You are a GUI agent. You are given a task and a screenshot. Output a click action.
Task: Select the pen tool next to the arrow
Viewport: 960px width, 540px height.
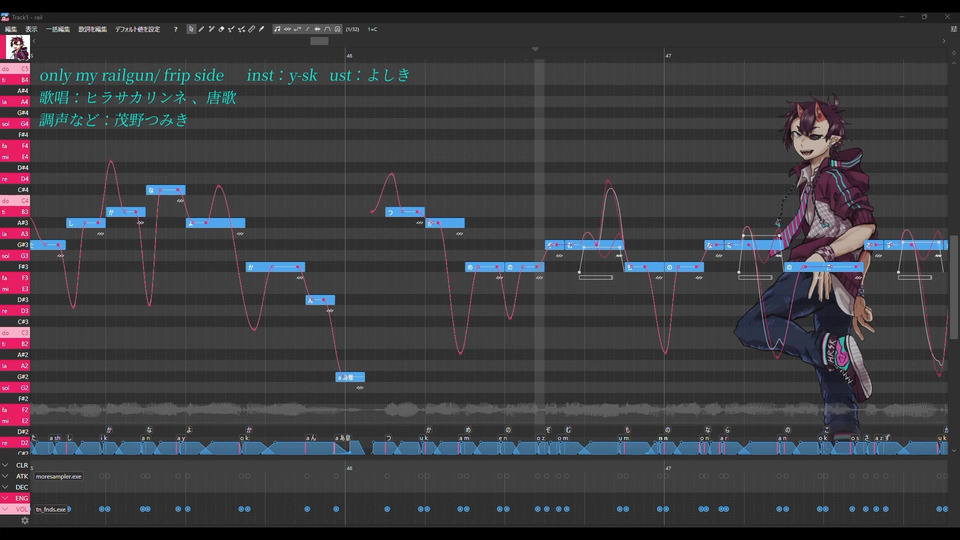pyautogui.click(x=201, y=29)
